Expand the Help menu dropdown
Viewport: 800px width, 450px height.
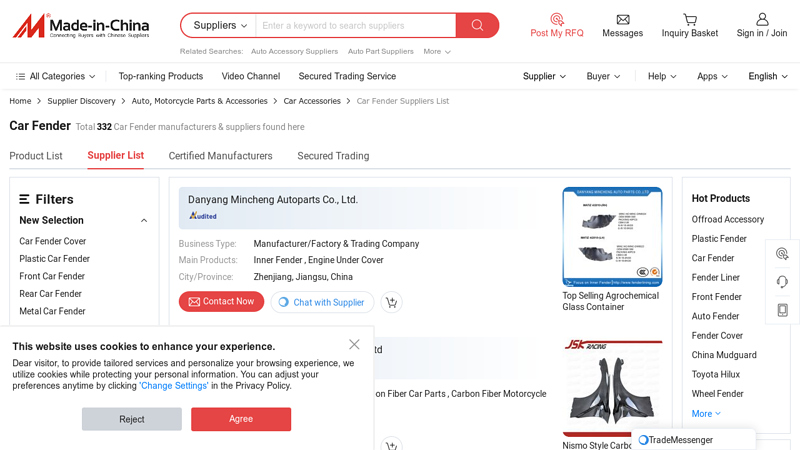(662, 76)
